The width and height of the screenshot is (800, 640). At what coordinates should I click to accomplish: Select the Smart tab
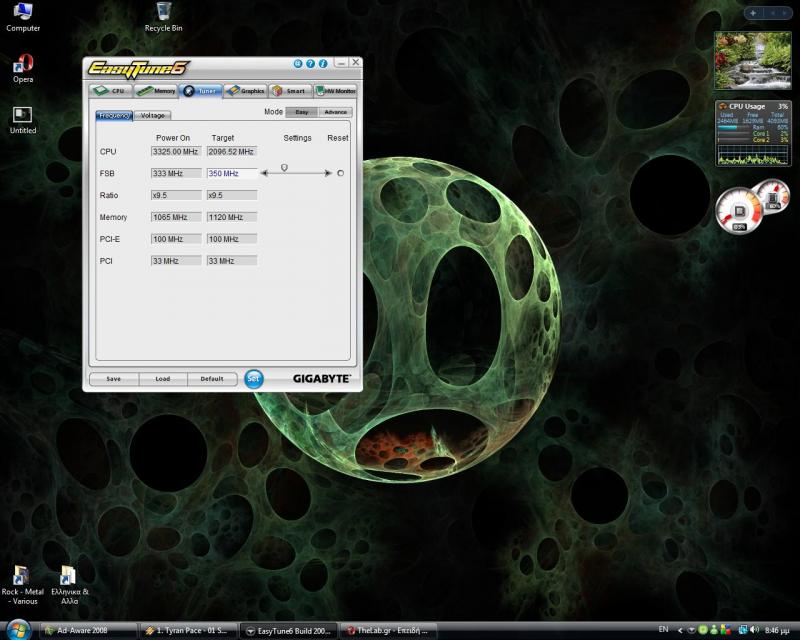click(x=290, y=91)
